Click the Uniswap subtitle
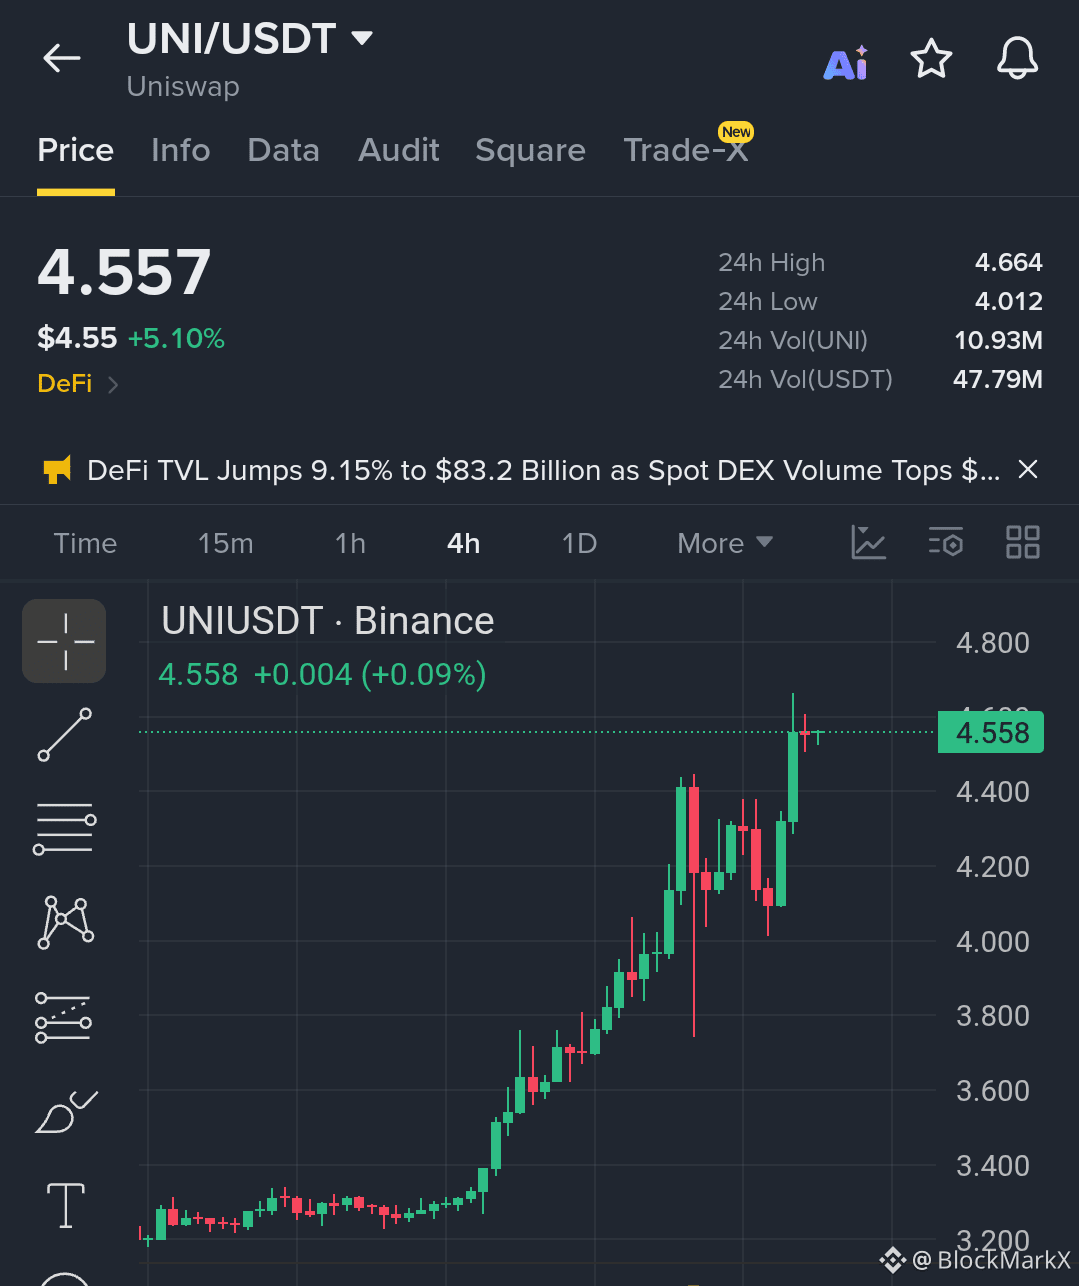This screenshot has height=1286, width=1079. pos(183,86)
